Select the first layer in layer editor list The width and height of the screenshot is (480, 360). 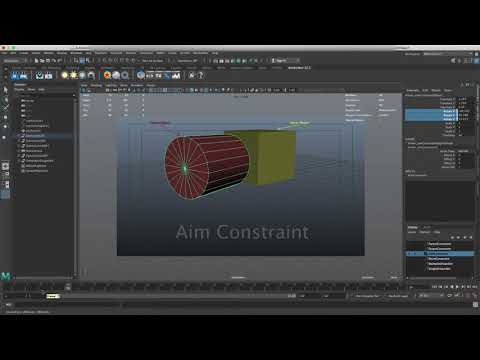(x=440, y=244)
